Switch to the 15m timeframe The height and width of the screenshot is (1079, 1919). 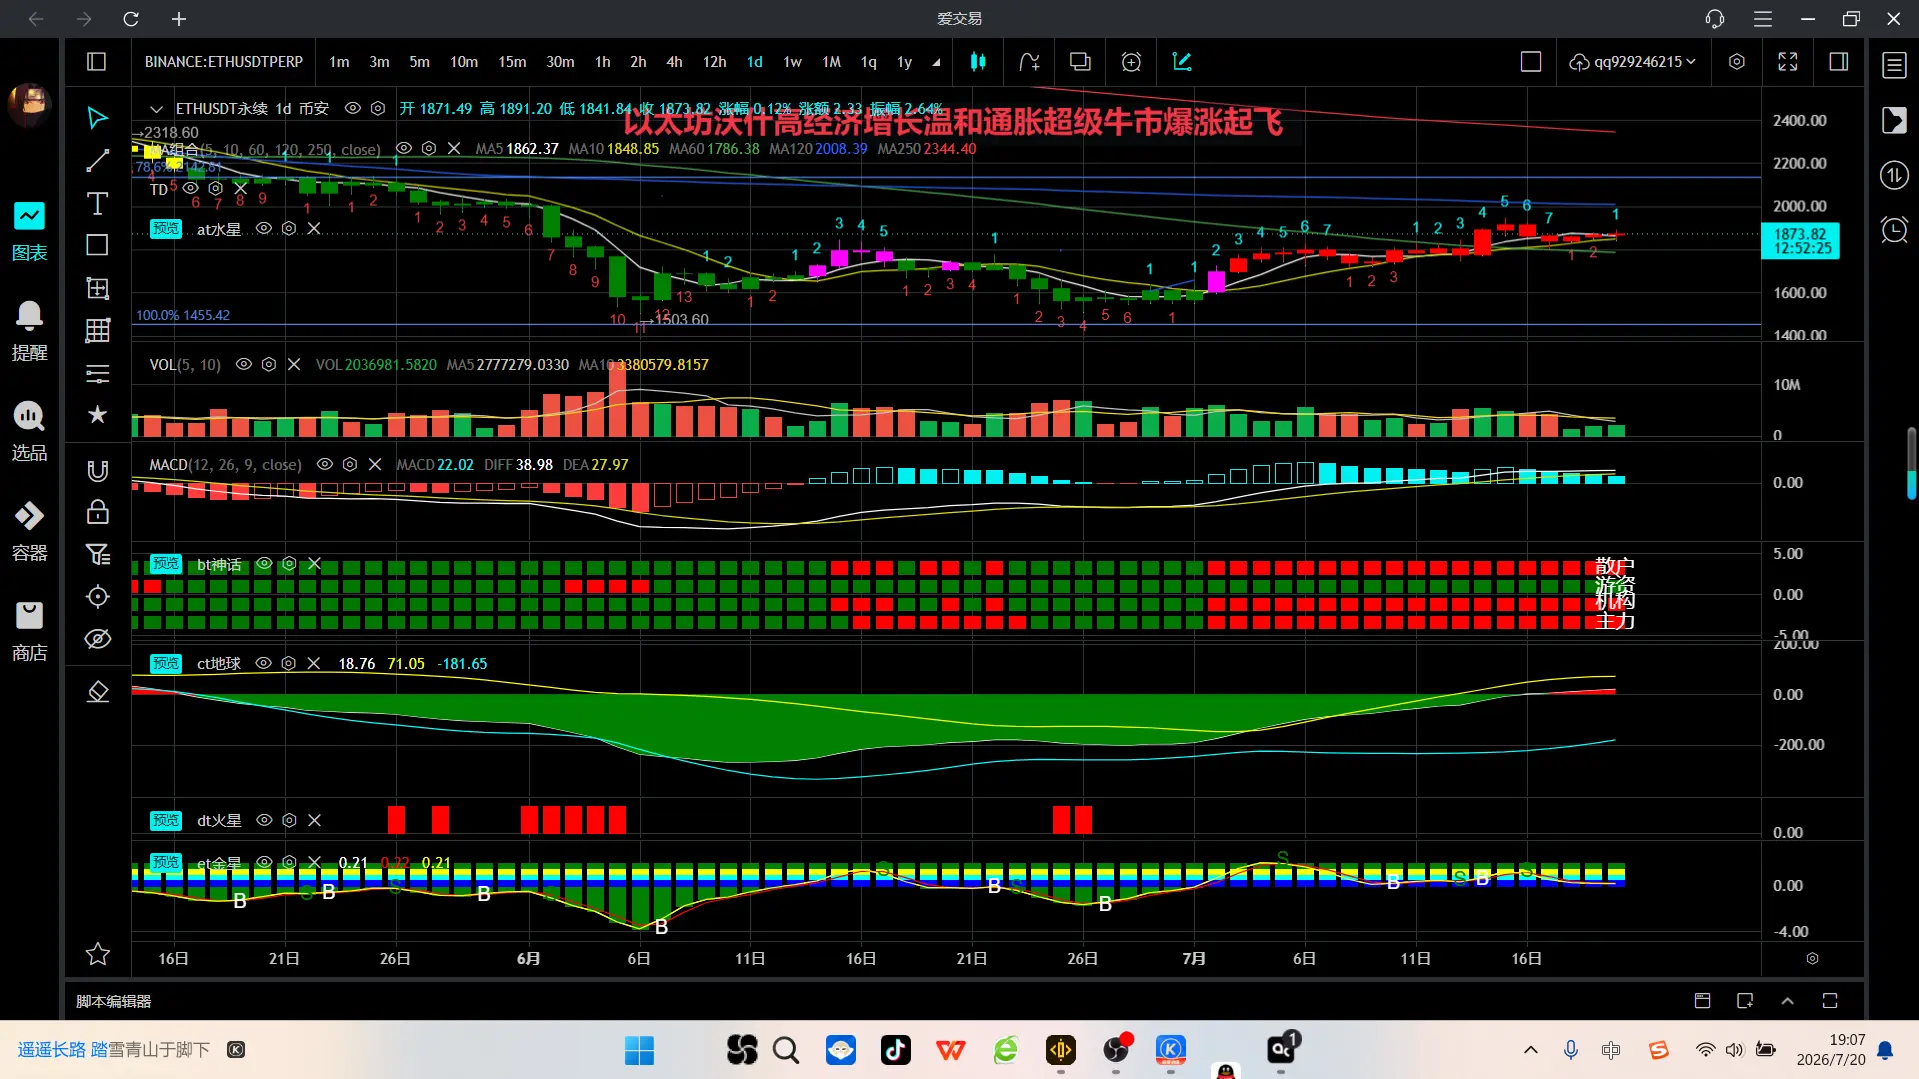click(512, 62)
